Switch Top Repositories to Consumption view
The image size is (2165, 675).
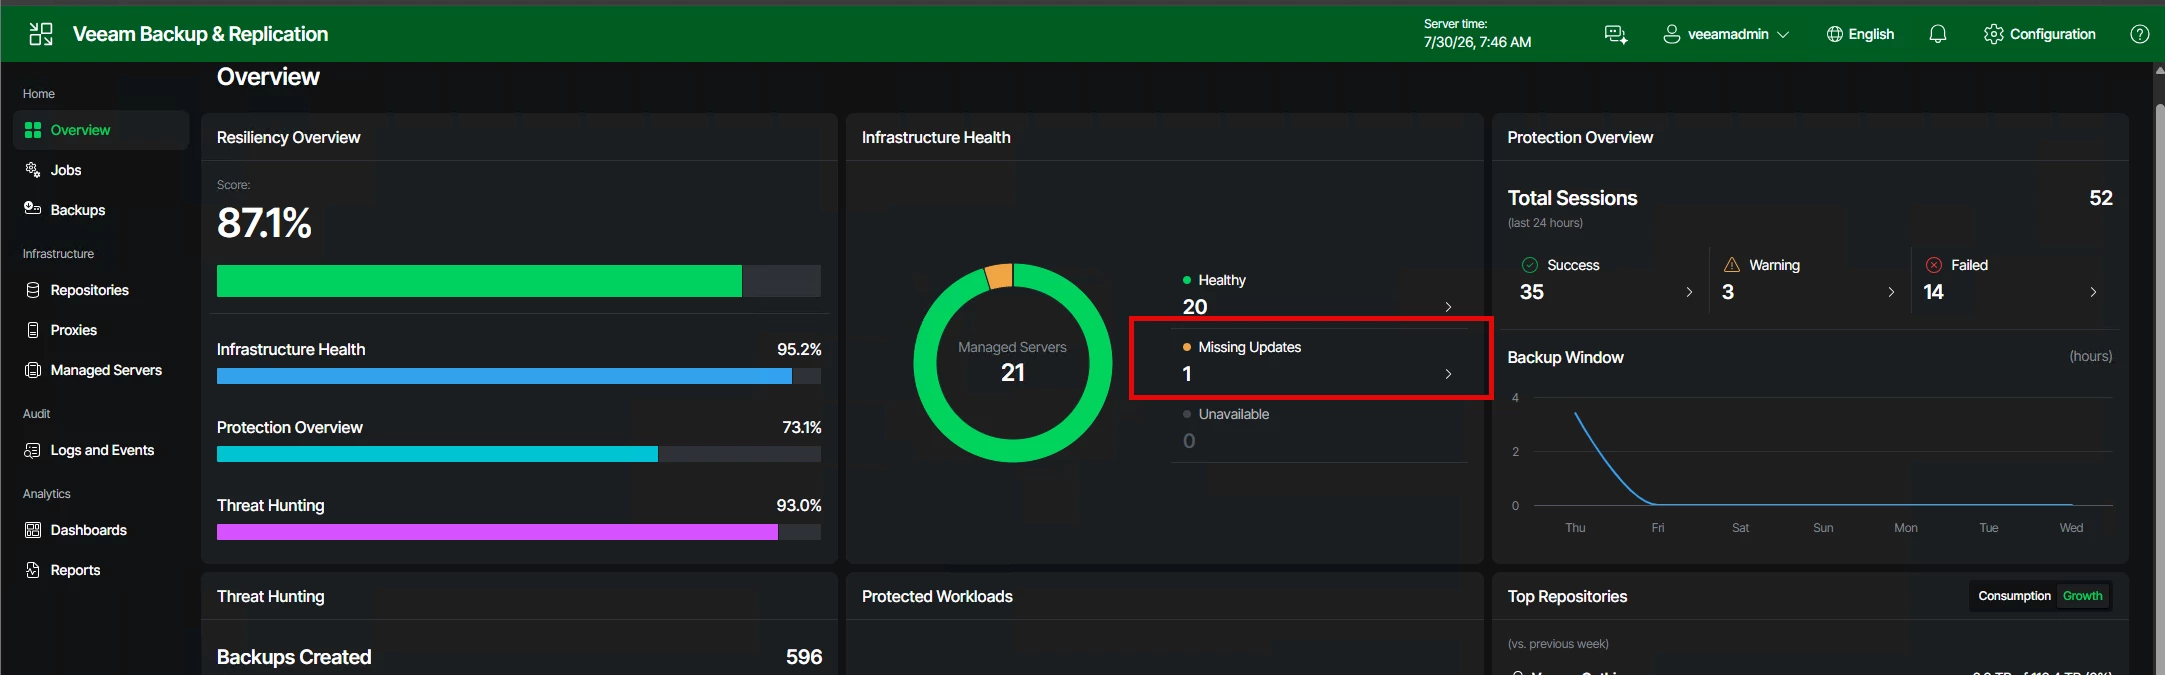pos(2014,596)
